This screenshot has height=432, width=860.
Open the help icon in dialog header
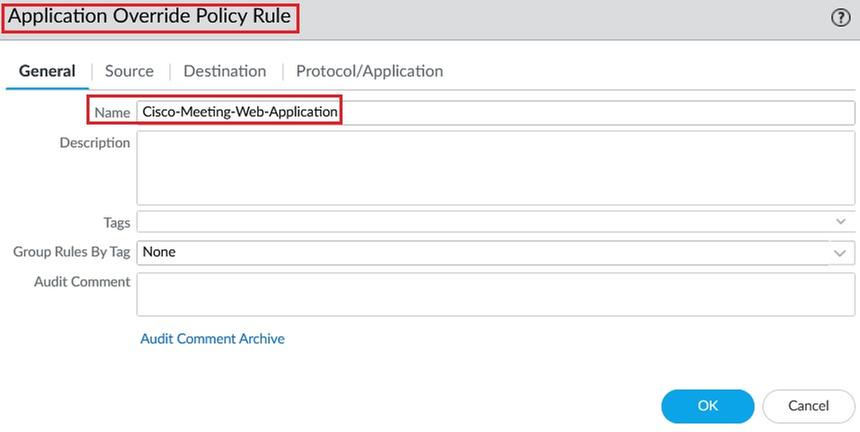click(x=840, y=18)
